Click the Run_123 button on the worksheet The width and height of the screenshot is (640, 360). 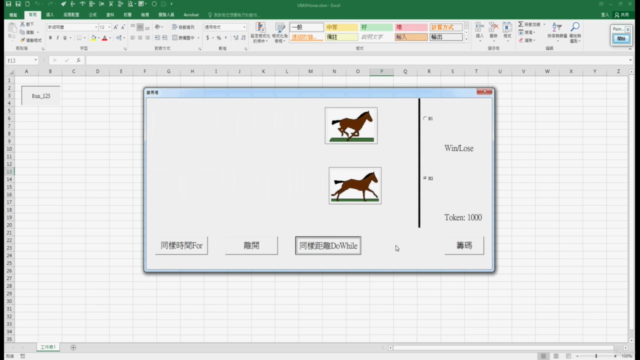(41, 96)
